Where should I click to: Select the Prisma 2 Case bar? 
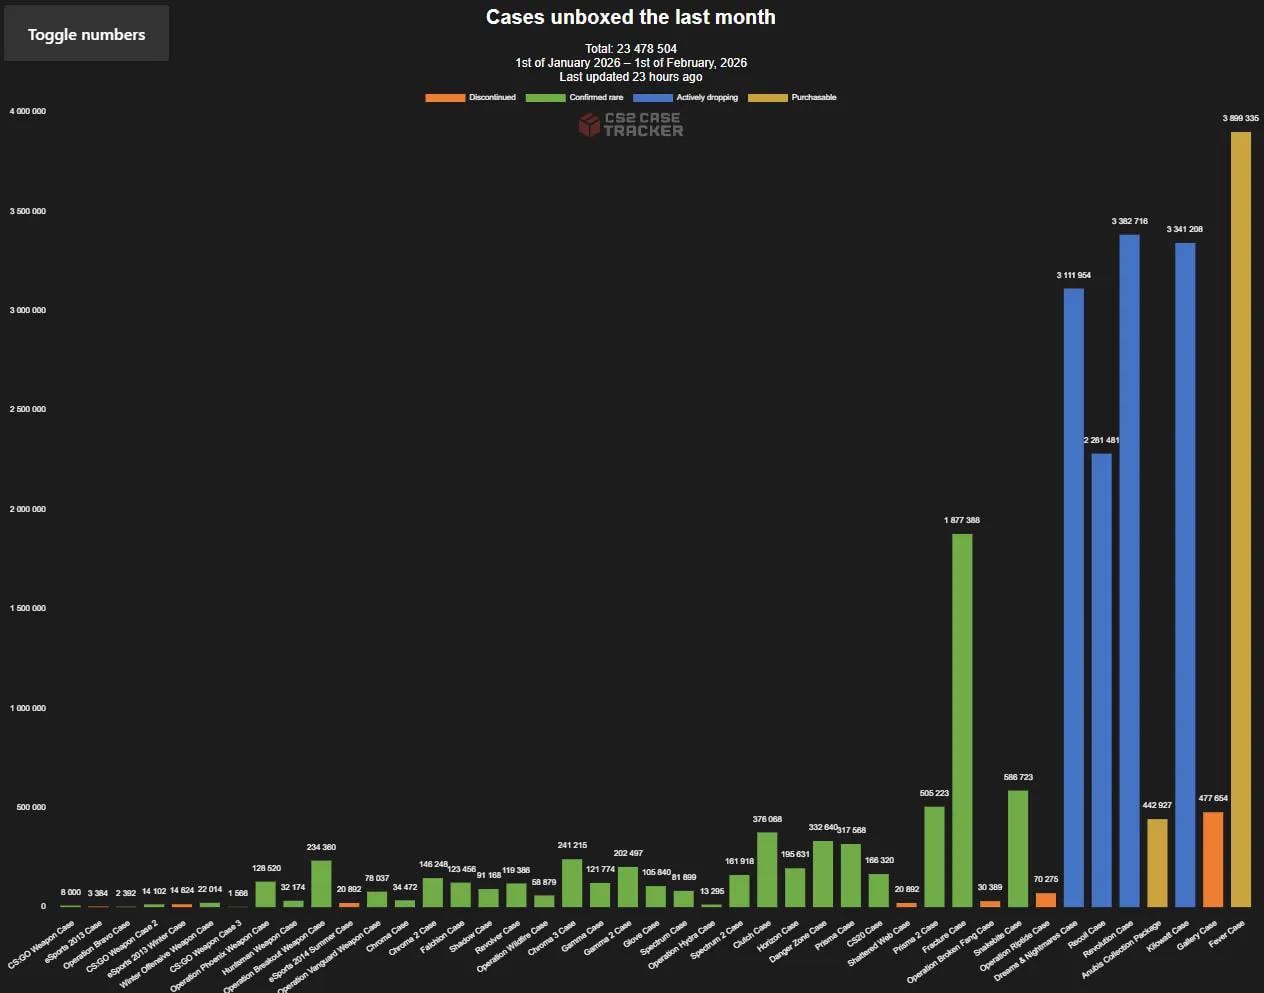coord(934,856)
